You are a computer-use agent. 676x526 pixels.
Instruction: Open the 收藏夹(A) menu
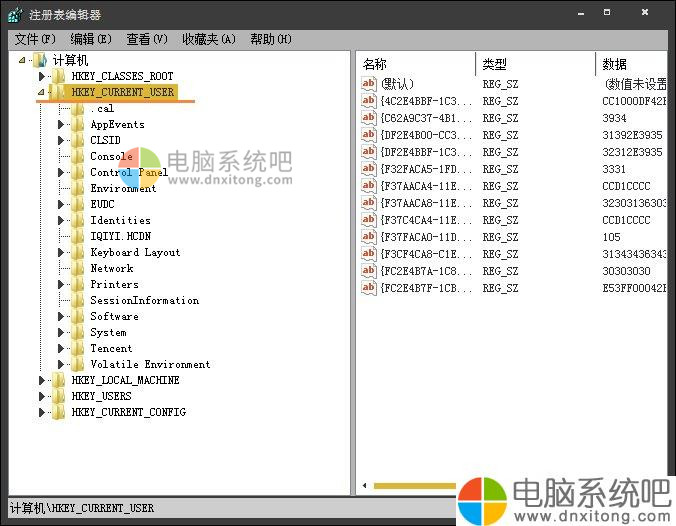208,39
